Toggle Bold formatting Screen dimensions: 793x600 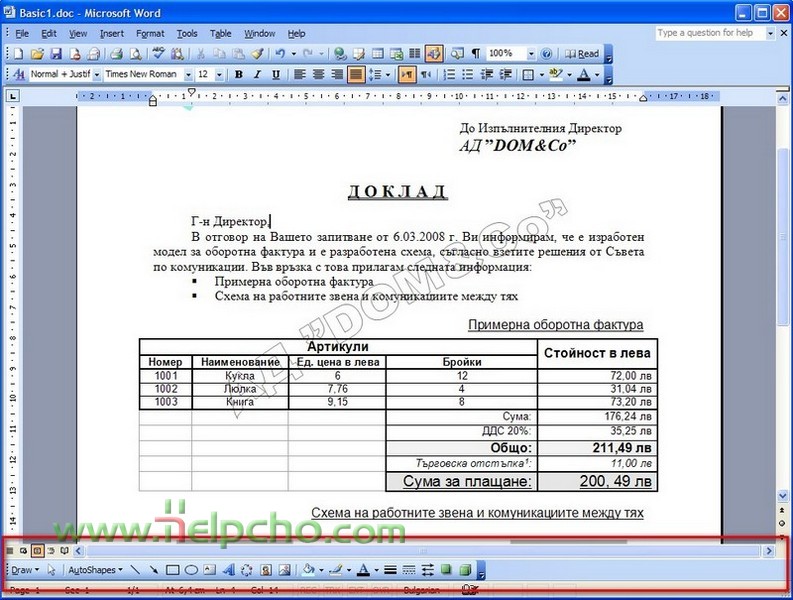click(x=238, y=75)
